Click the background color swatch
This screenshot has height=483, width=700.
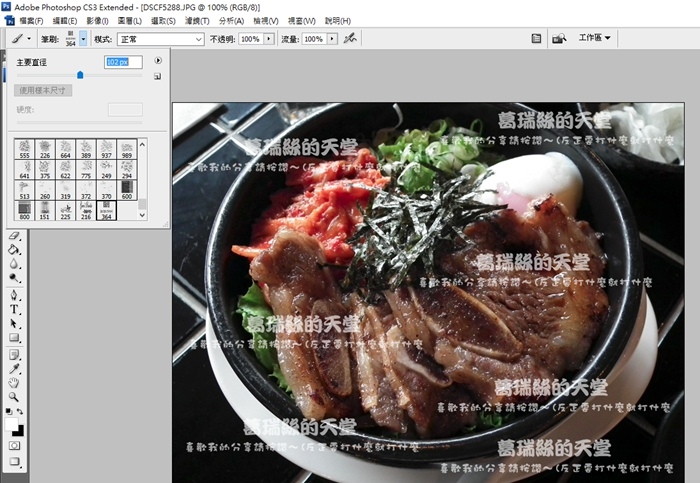click(x=19, y=432)
